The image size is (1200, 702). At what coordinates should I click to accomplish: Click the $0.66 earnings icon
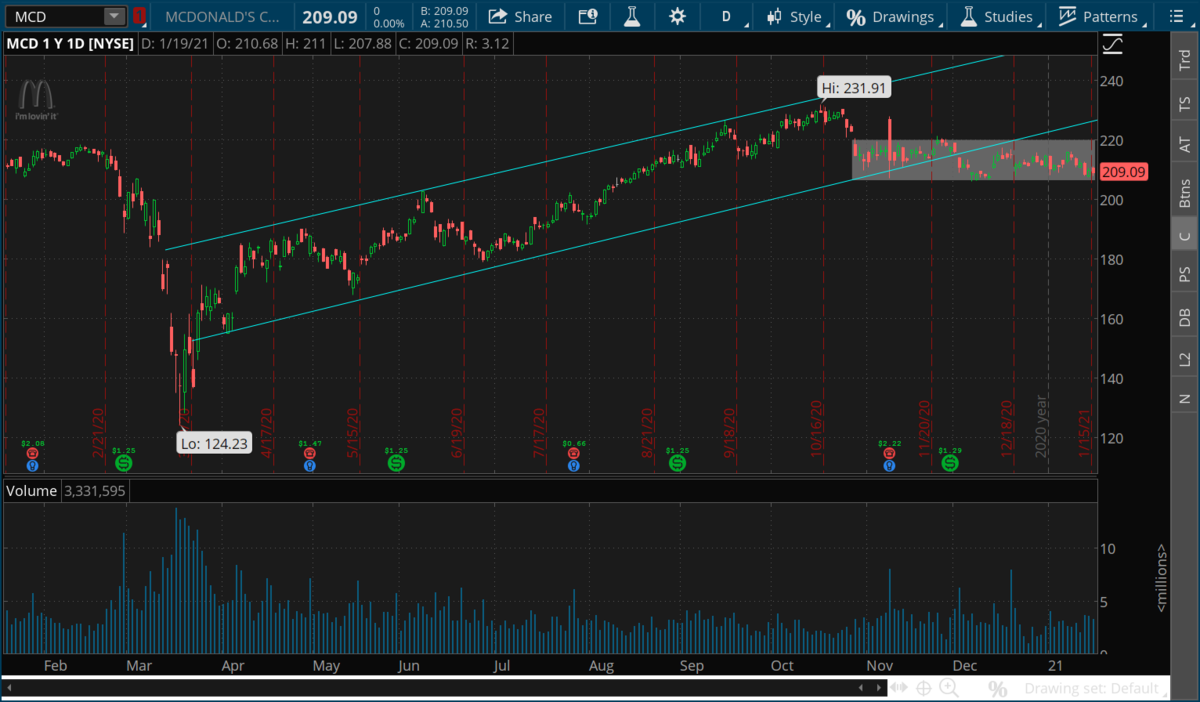click(x=573, y=456)
